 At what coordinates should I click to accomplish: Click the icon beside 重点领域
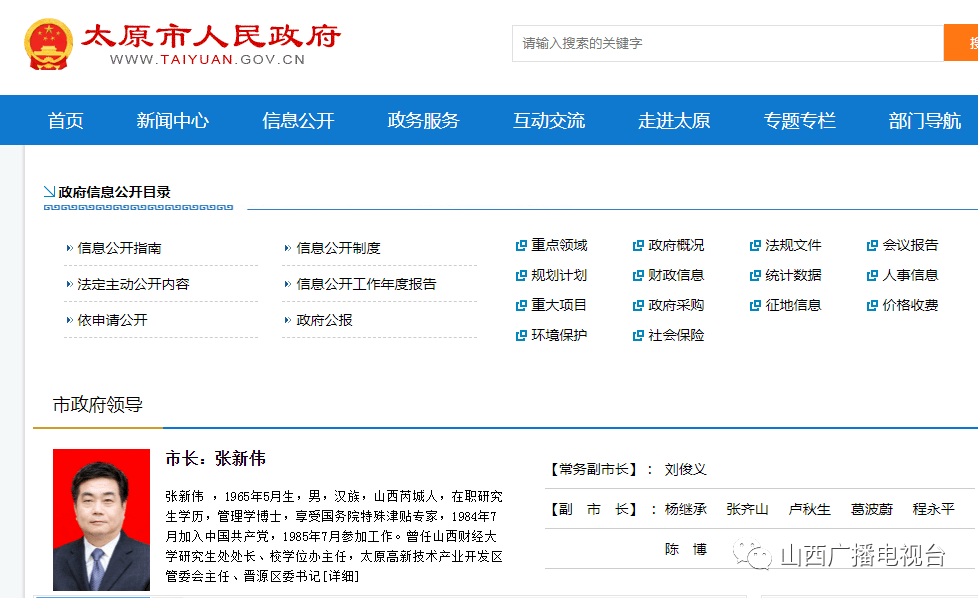[x=521, y=246]
